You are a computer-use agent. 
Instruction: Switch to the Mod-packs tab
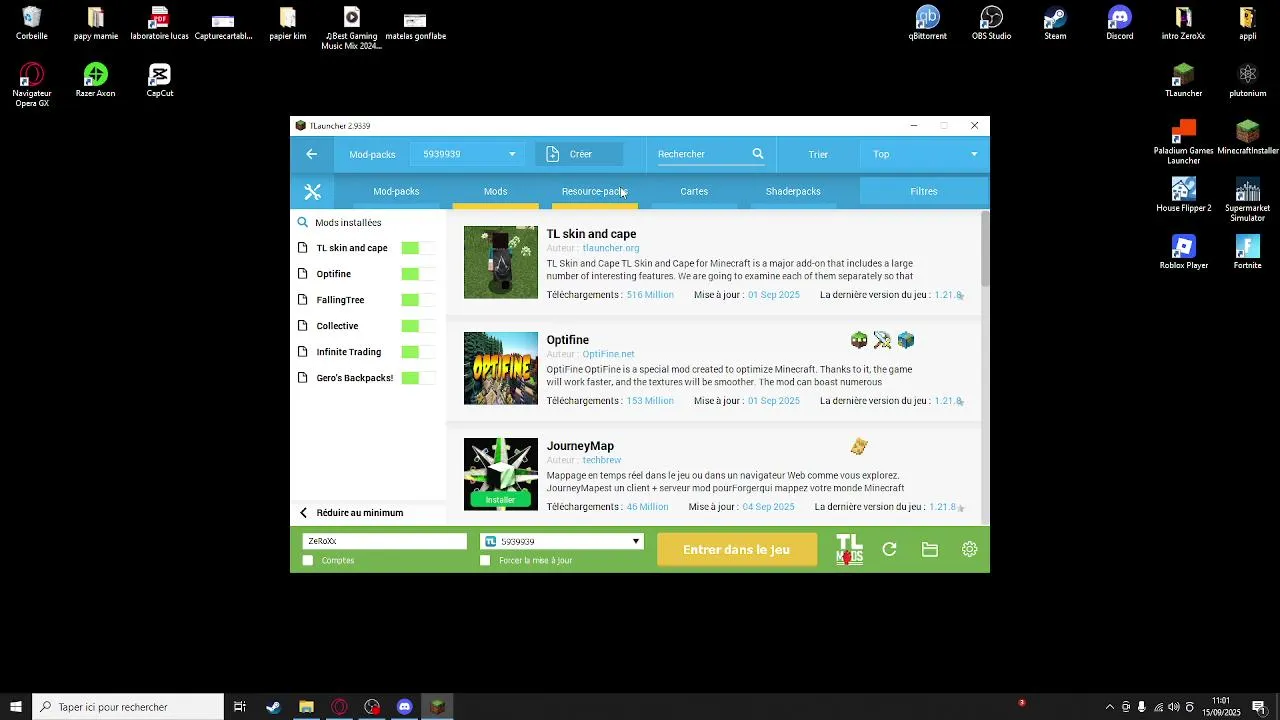(x=396, y=192)
